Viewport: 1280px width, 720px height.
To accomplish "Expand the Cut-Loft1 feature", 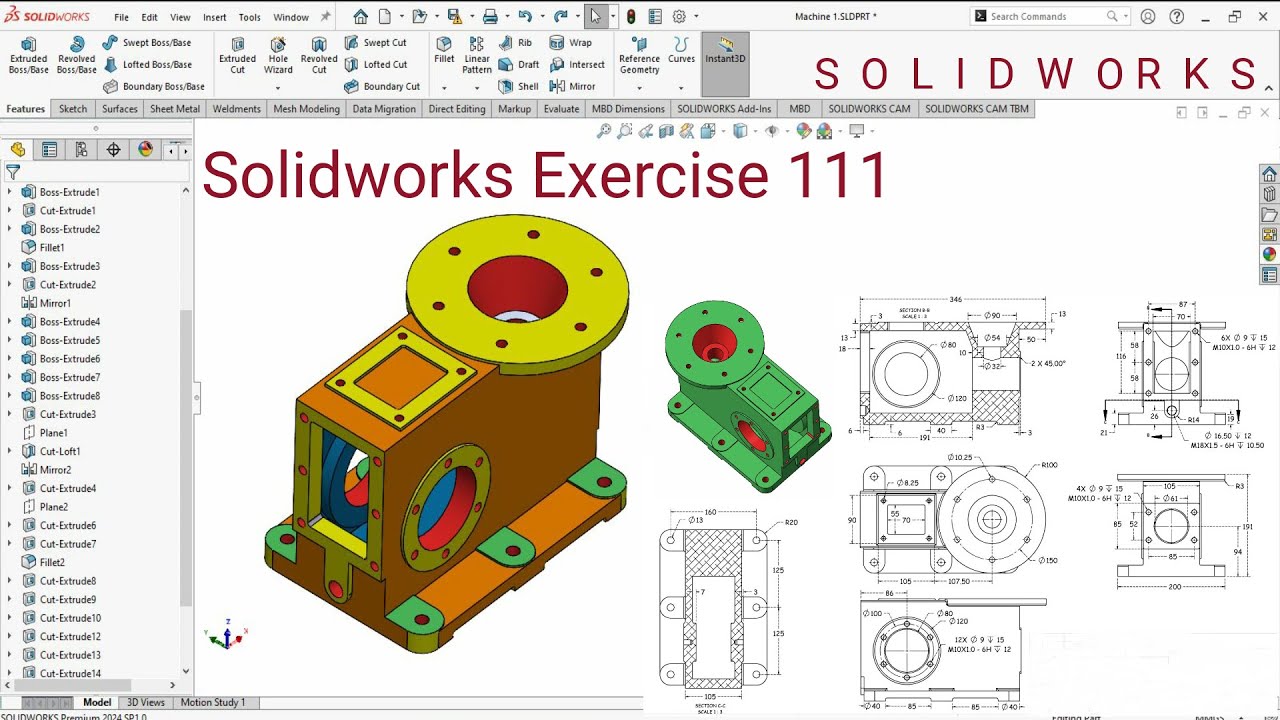I will [10, 451].
